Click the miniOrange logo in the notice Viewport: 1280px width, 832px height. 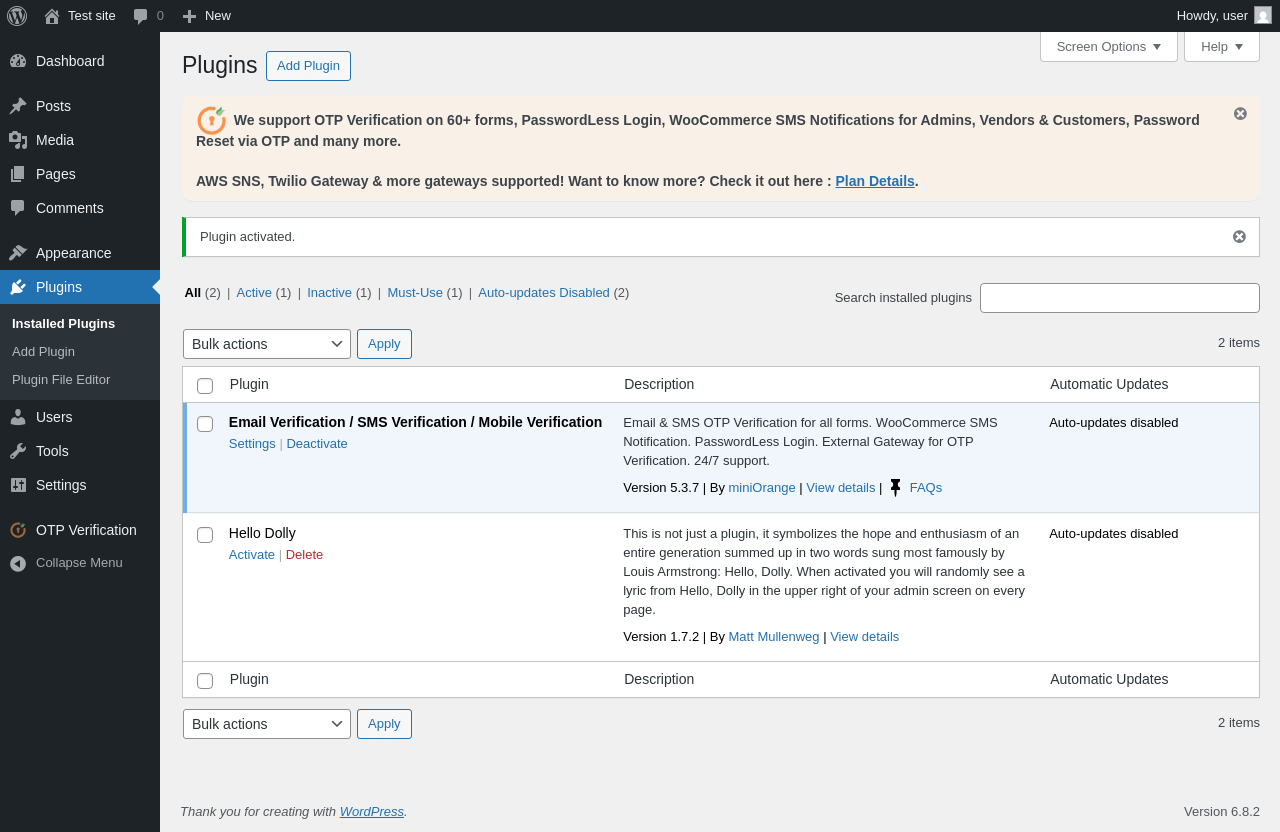point(211,120)
